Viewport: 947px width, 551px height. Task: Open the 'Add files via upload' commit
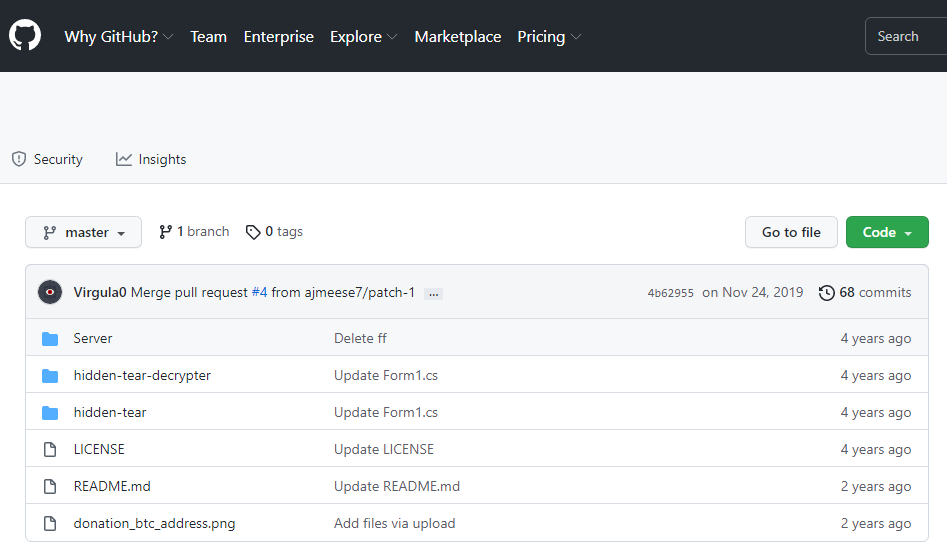click(395, 523)
